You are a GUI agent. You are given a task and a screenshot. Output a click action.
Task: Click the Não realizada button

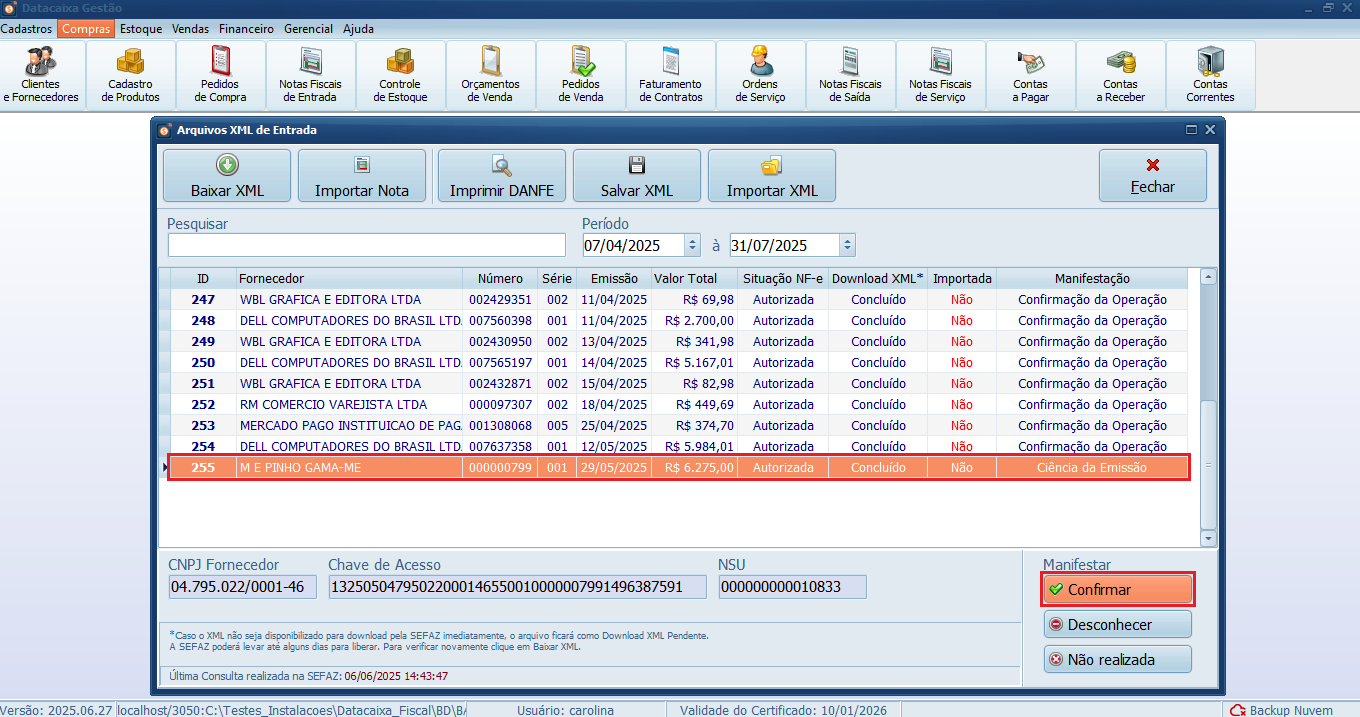pos(1117,659)
